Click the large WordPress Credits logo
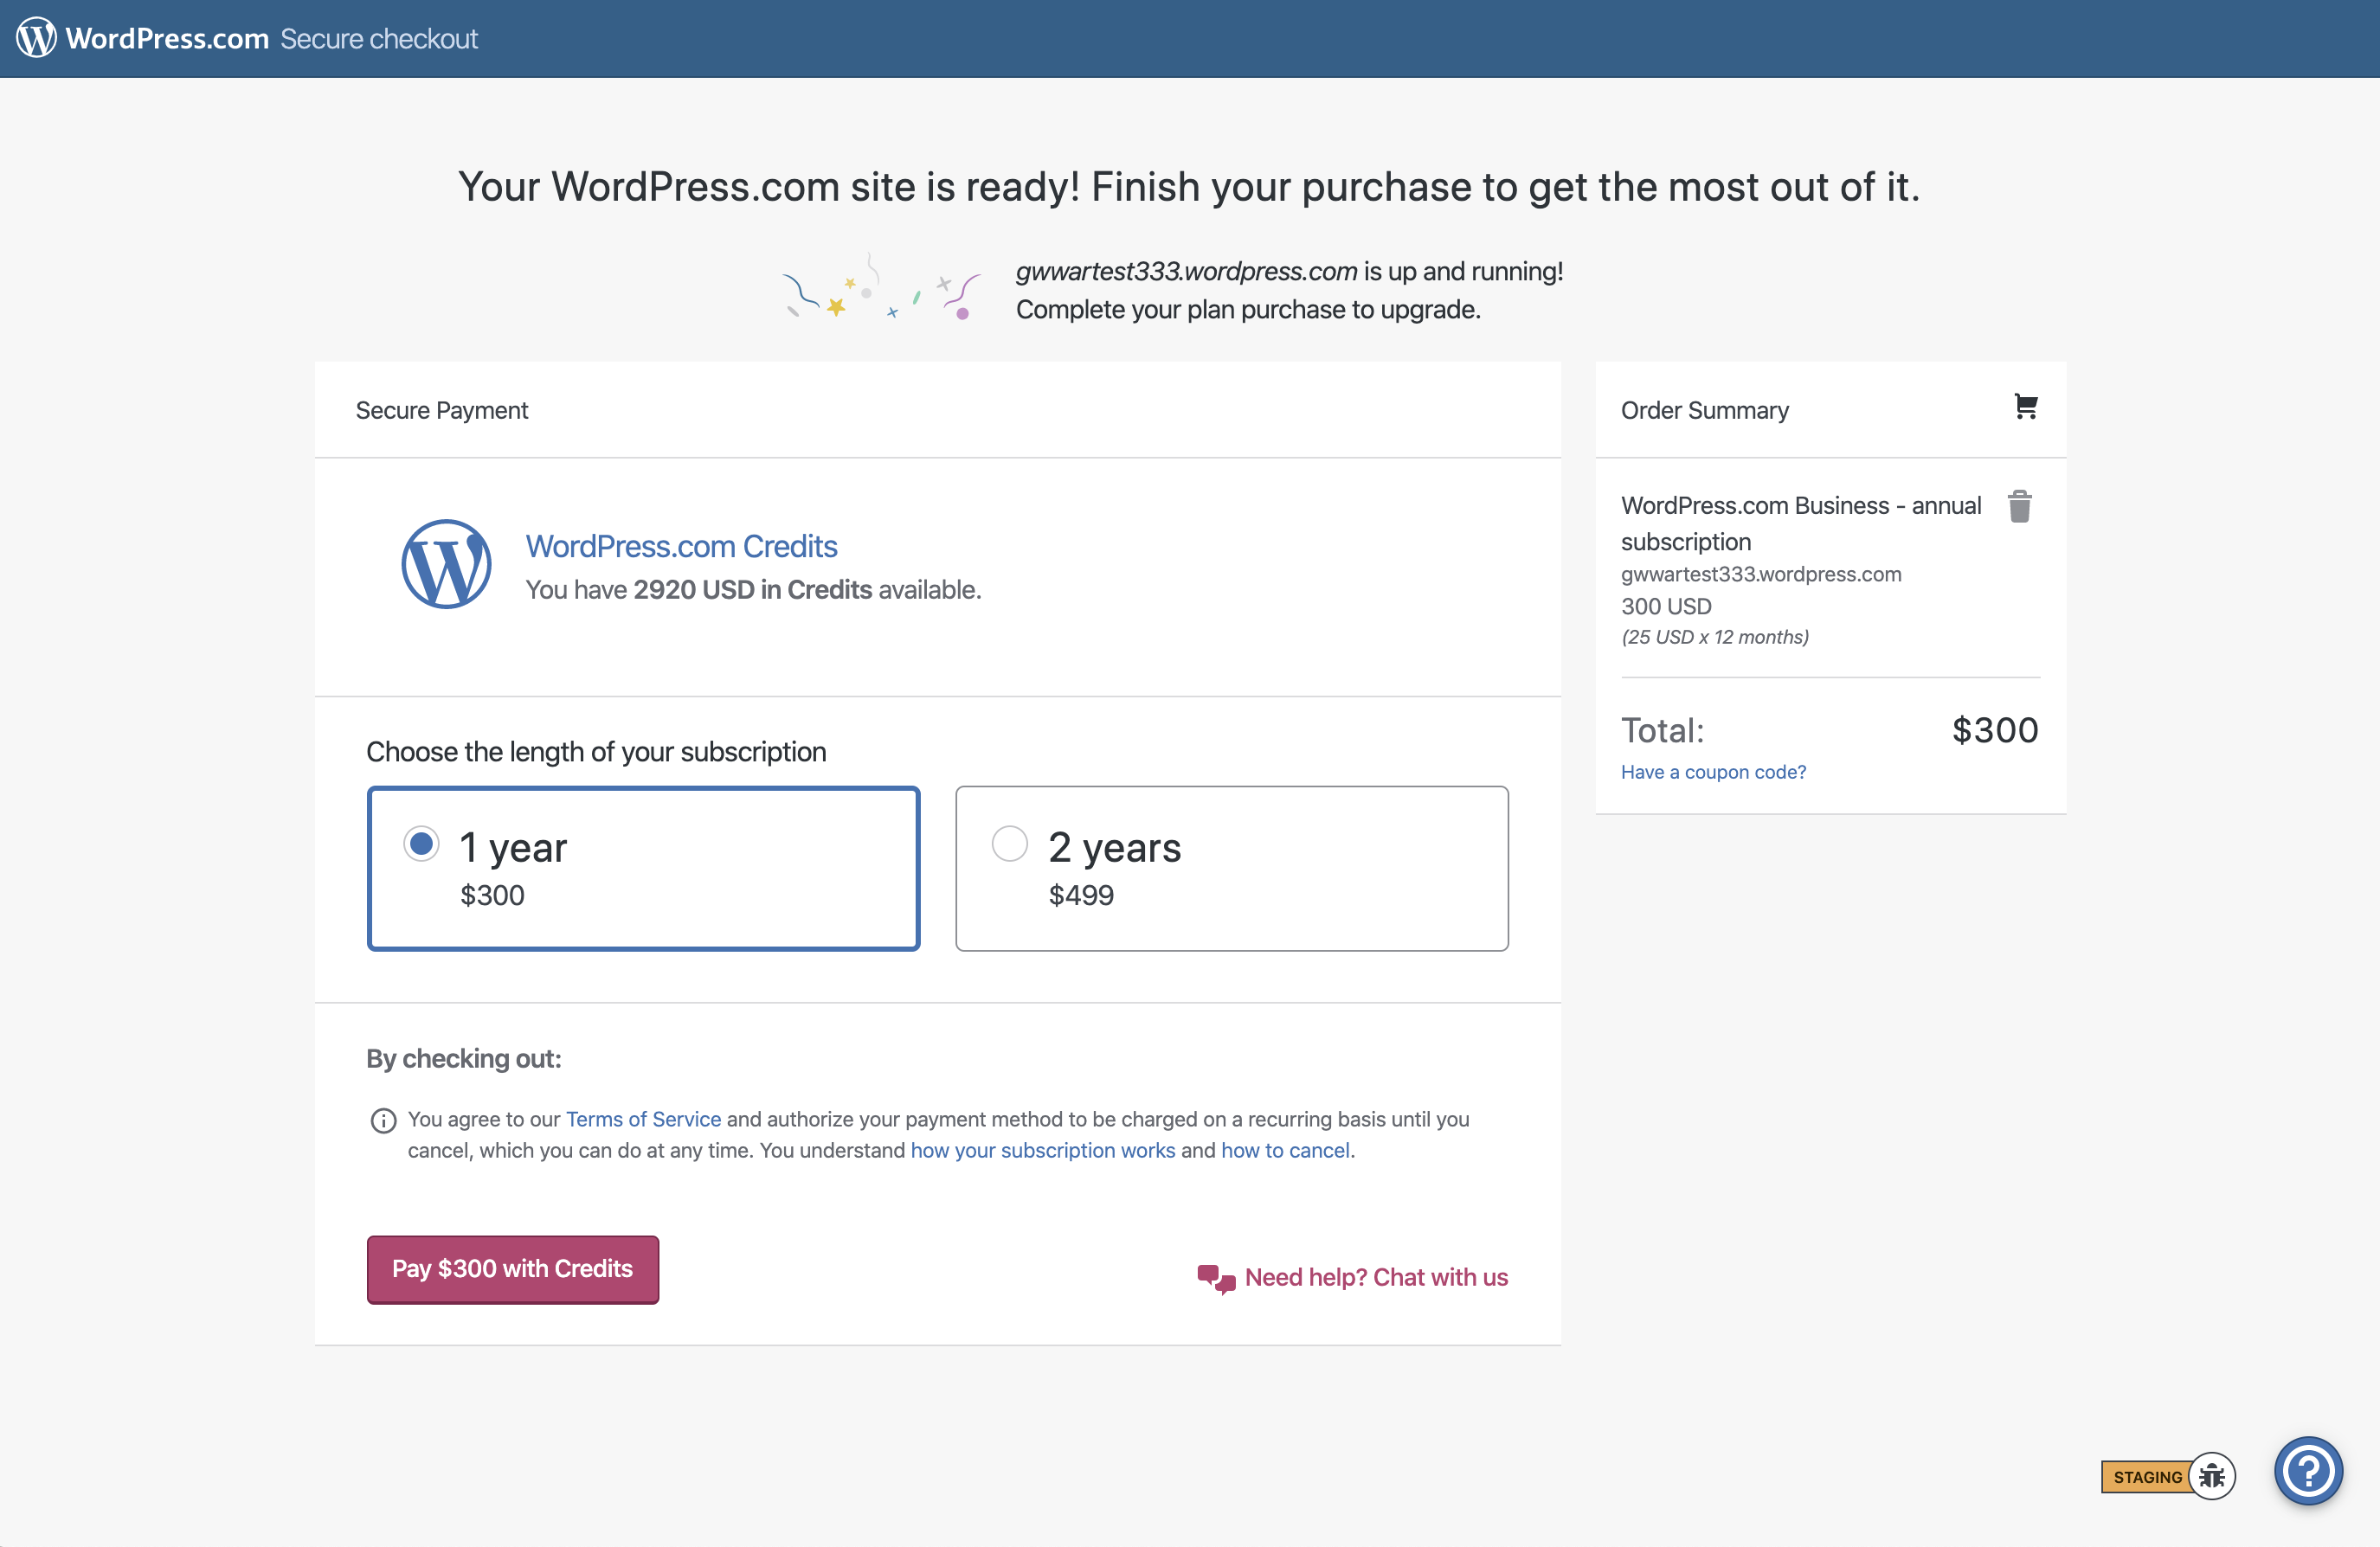Viewport: 2380px width, 1547px height. tap(446, 564)
